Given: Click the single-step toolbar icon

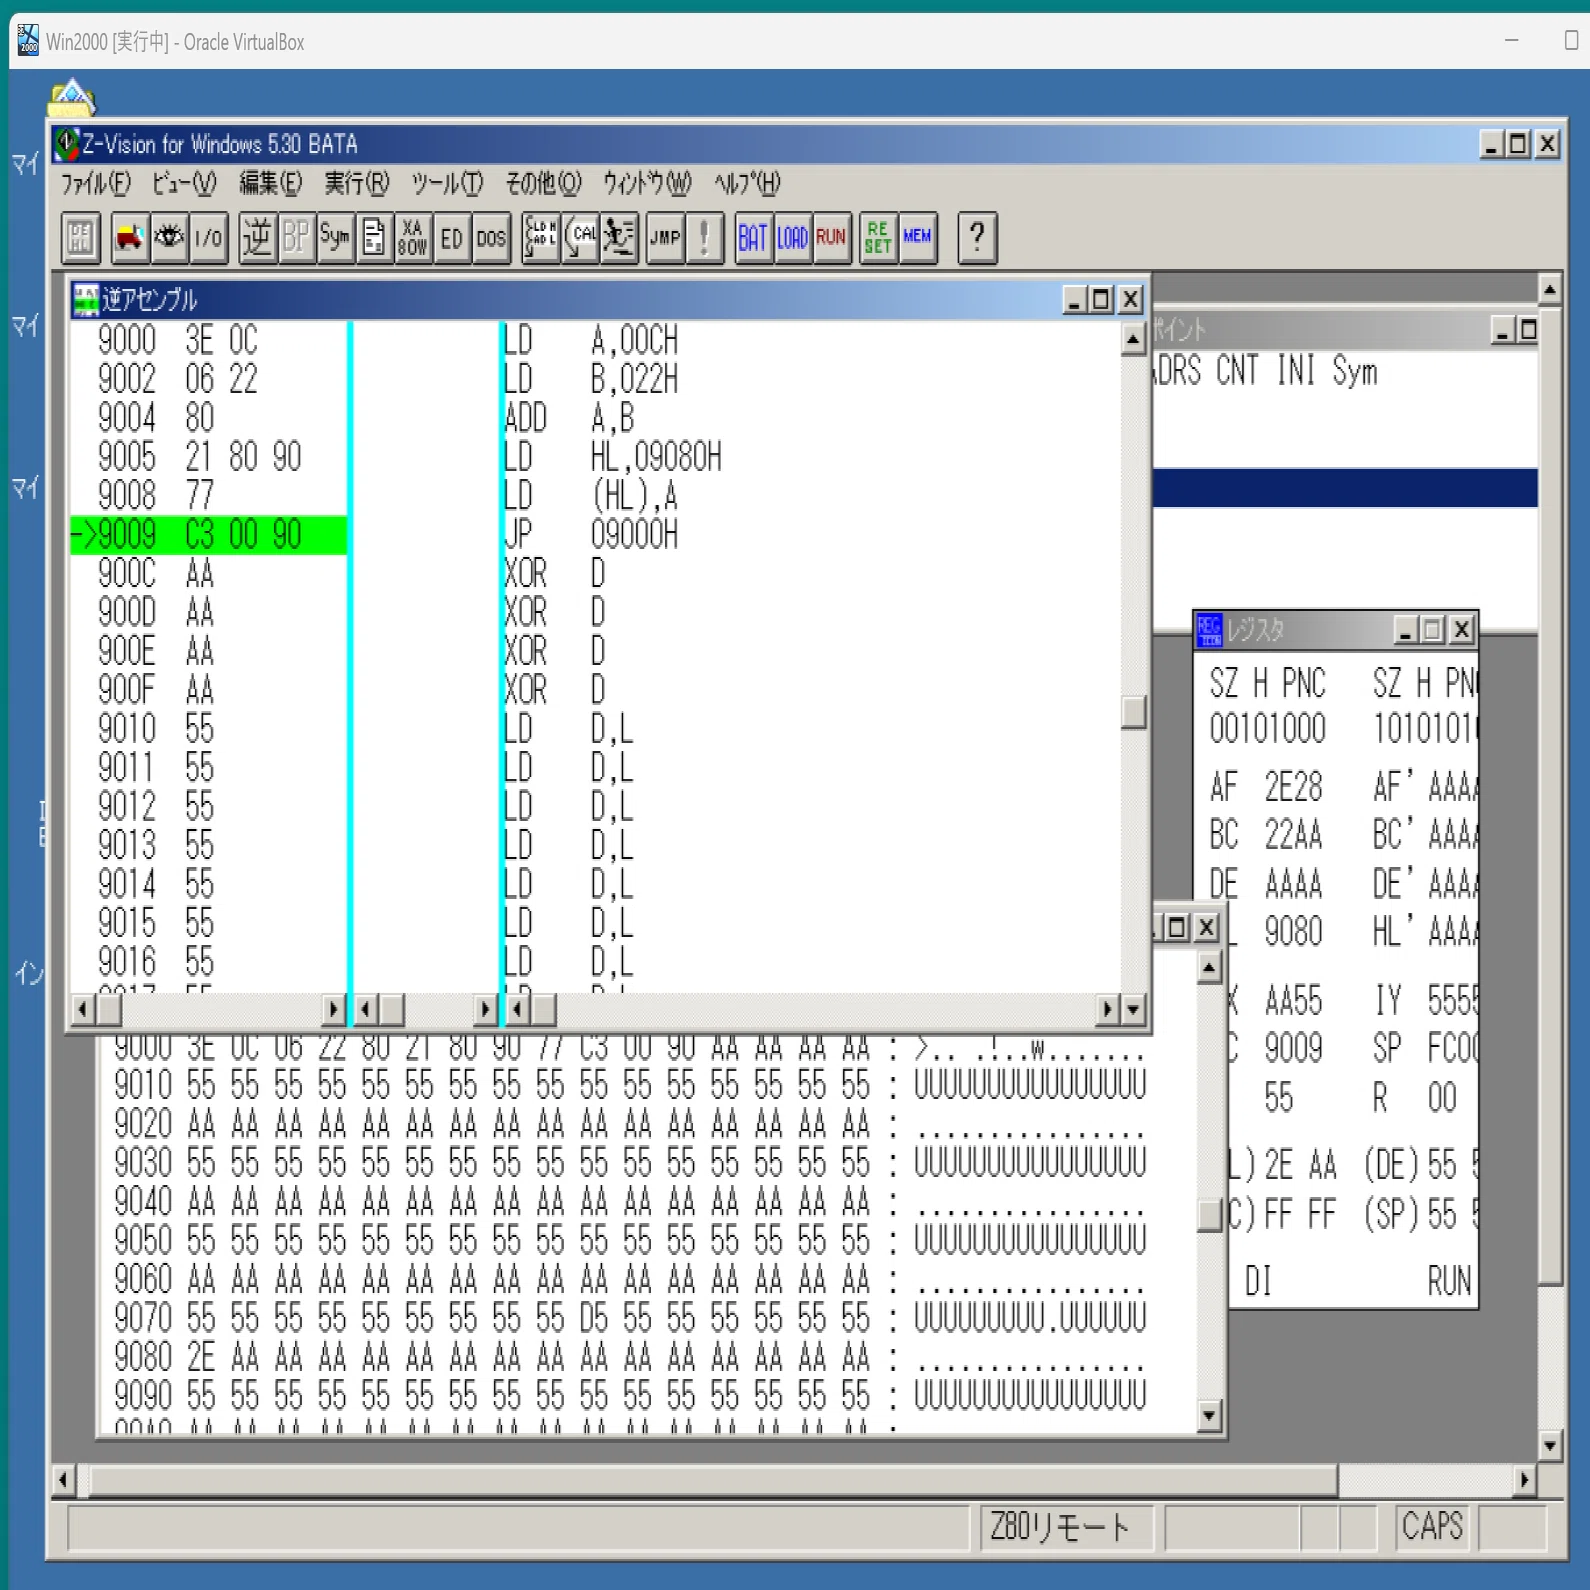Looking at the screenshot, I should 541,238.
